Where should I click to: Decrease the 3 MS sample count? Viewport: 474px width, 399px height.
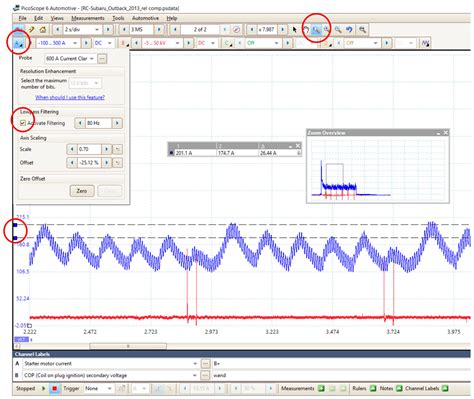[x=124, y=30]
